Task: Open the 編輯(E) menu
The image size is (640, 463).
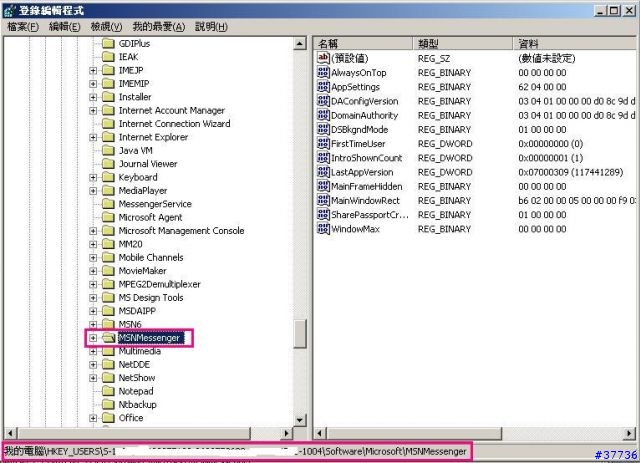Action: click(x=64, y=27)
